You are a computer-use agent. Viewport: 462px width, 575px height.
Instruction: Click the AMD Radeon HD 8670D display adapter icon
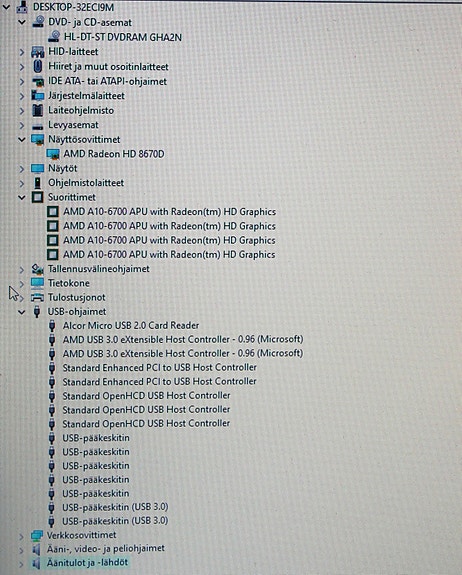(x=53, y=154)
